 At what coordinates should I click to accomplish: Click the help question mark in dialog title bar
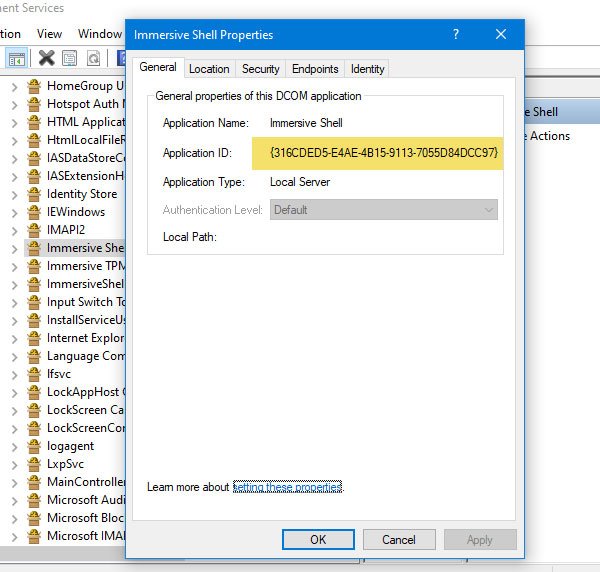coord(456,34)
